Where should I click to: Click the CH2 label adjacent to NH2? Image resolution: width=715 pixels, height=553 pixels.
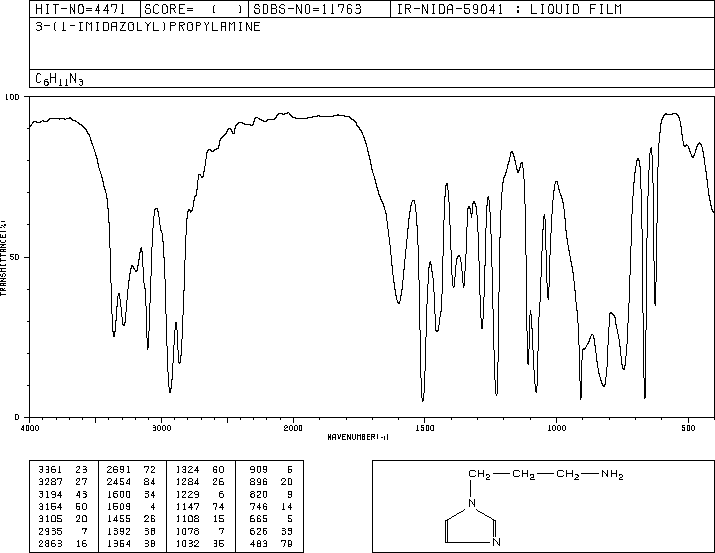tap(568, 475)
